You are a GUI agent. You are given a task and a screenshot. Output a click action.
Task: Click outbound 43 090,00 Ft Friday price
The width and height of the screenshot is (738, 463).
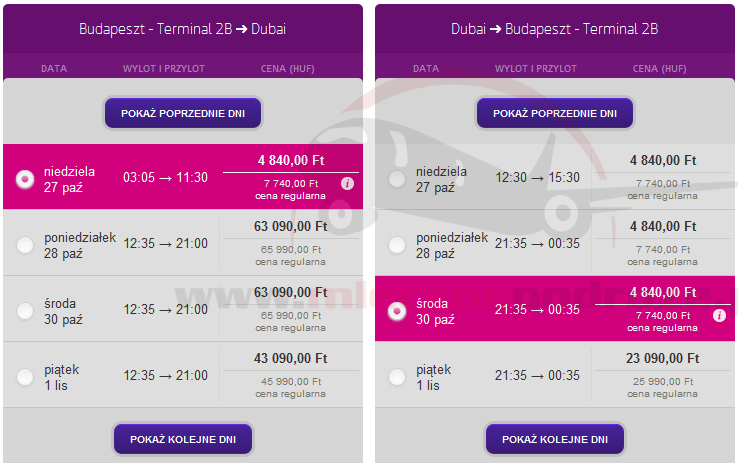(x=290, y=359)
